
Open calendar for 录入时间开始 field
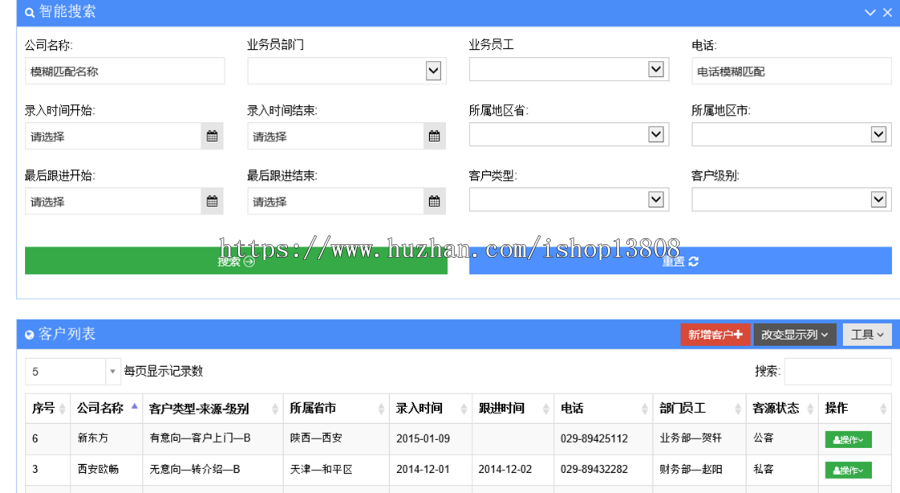(x=212, y=136)
